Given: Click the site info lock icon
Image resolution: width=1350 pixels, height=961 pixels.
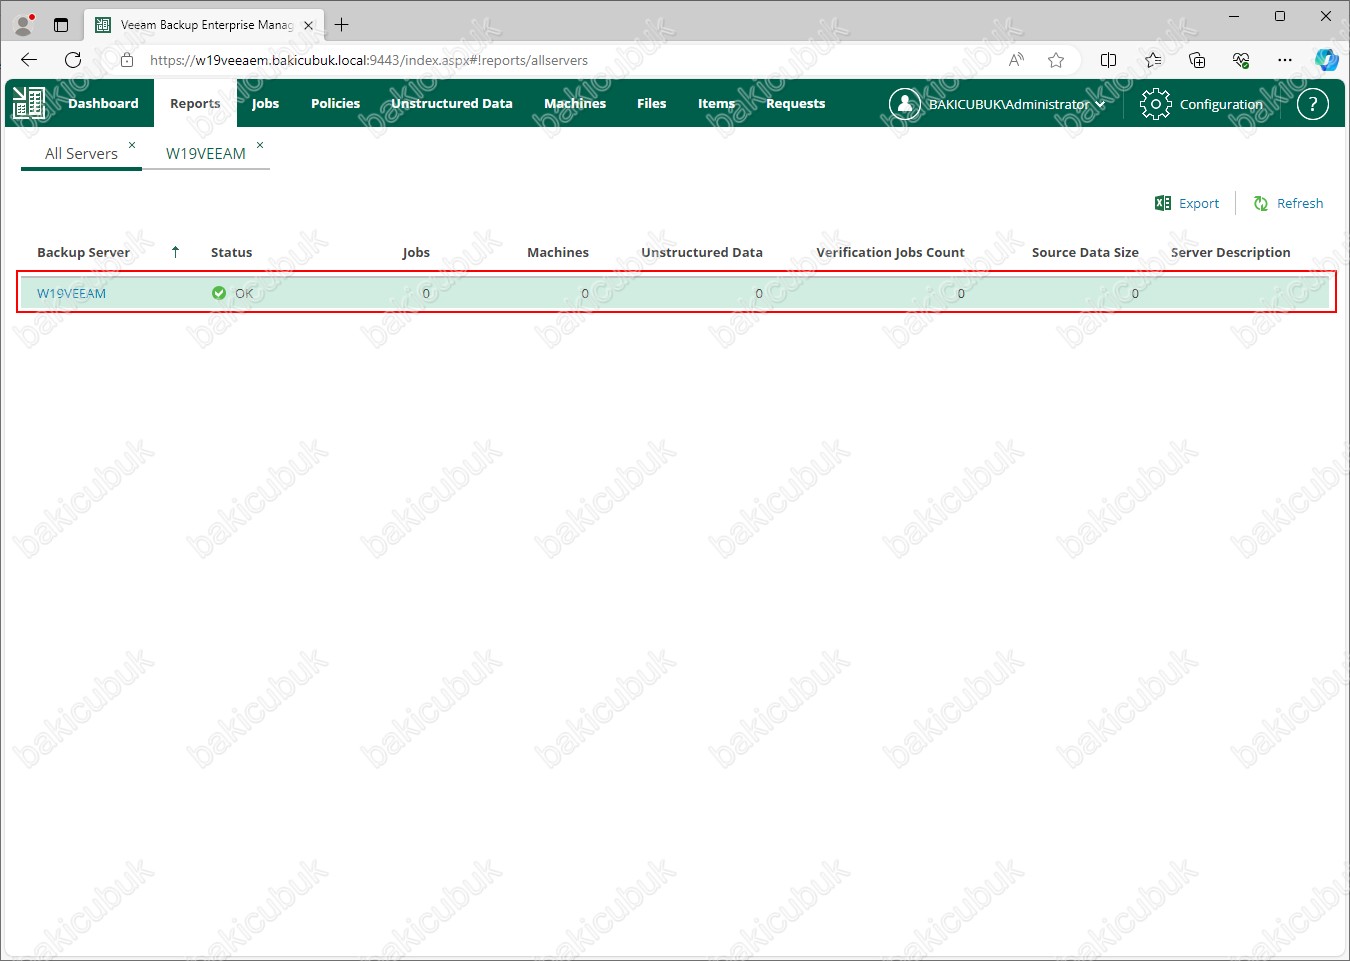Looking at the screenshot, I should [127, 60].
